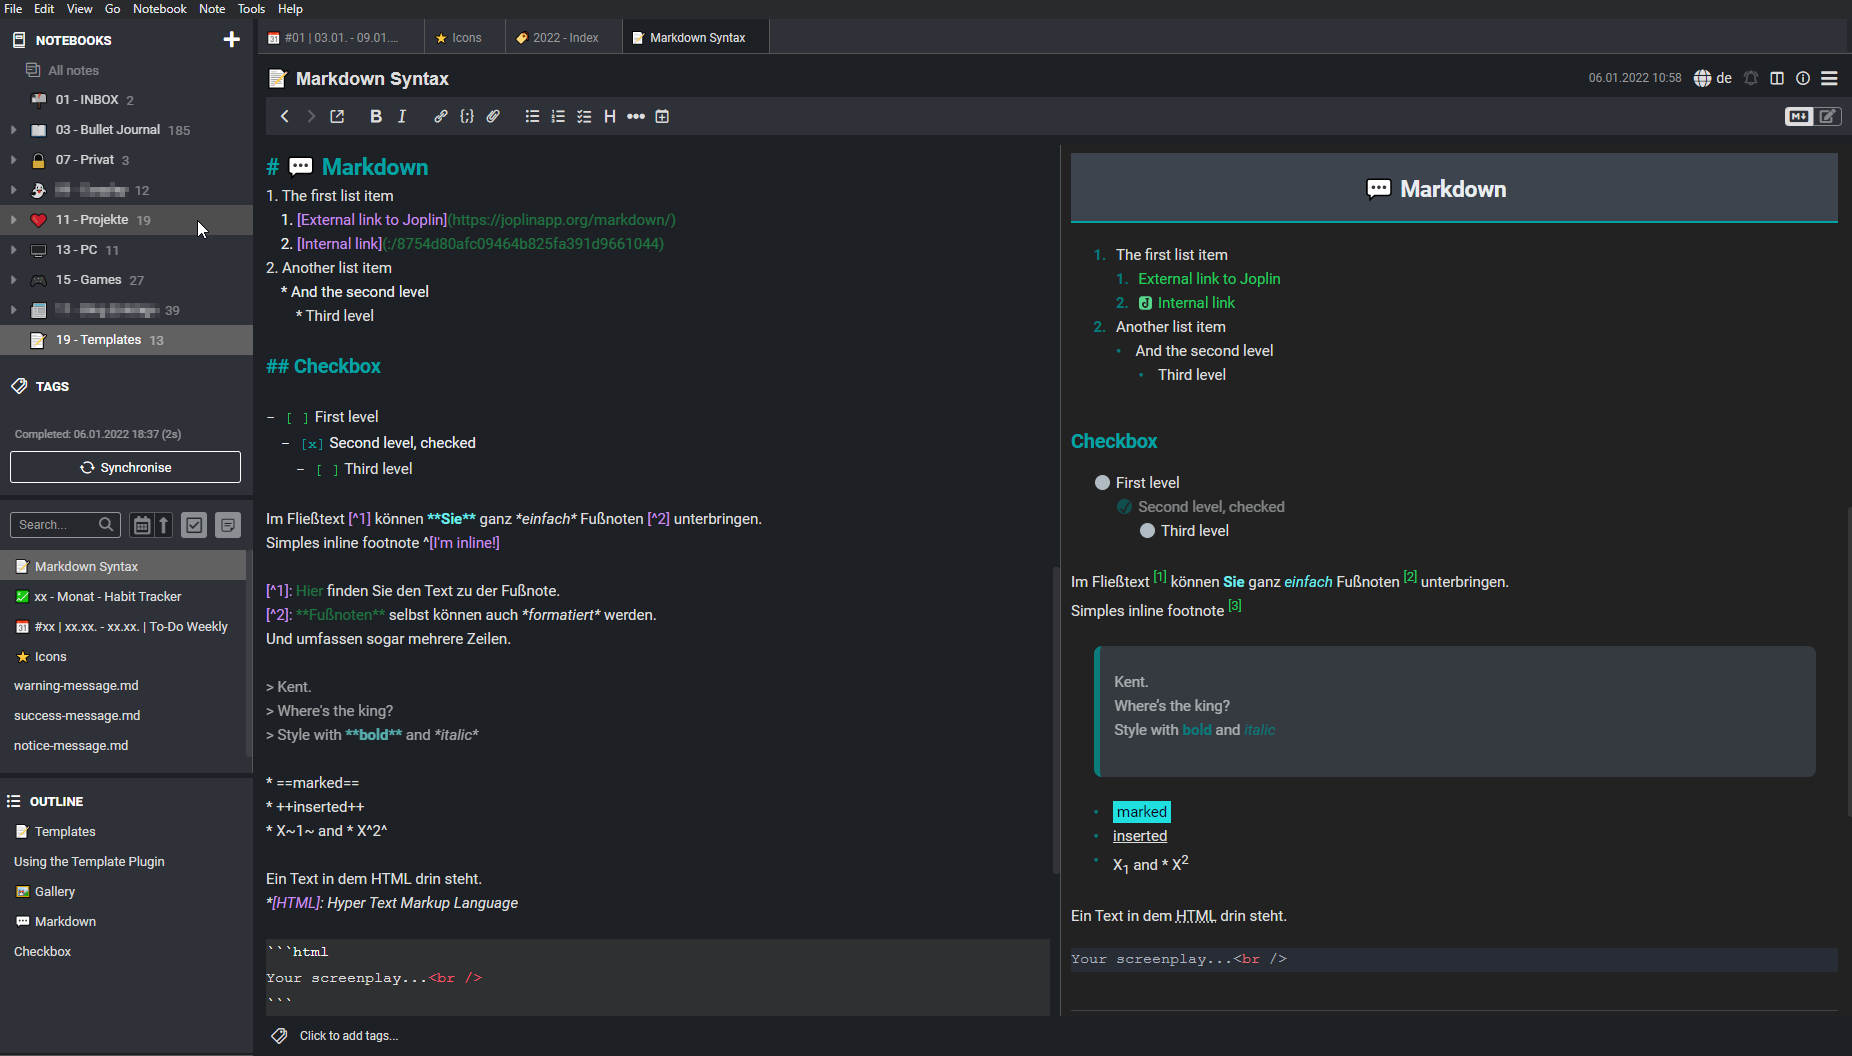Image resolution: width=1852 pixels, height=1056 pixels.
Task: Switch to the Icons tab
Action: tap(464, 38)
